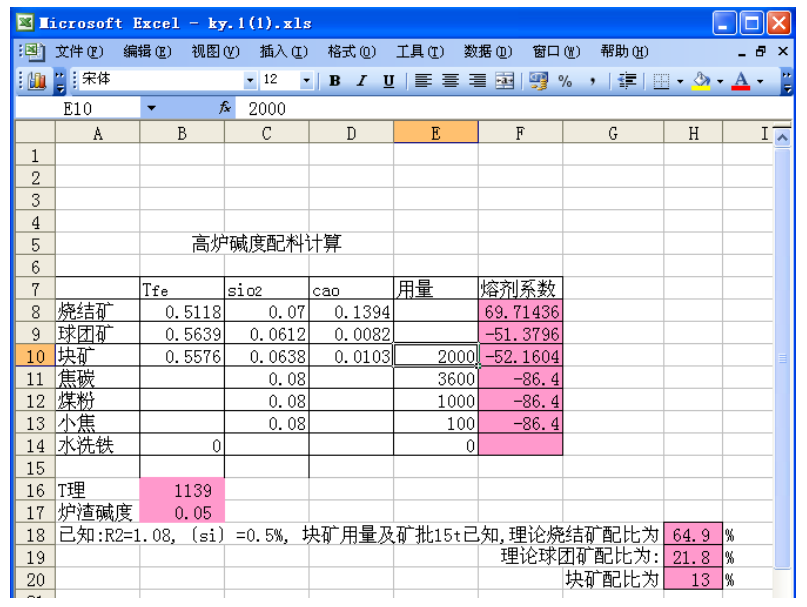807x607 pixels.
Task: Click the row 10 header
Action: [35, 356]
